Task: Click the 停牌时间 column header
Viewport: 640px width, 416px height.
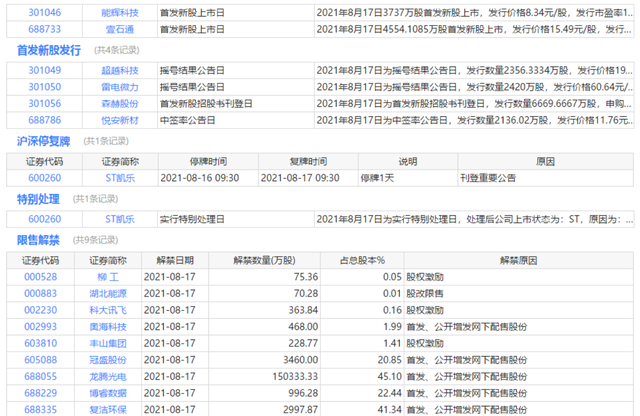Action: click(x=208, y=162)
